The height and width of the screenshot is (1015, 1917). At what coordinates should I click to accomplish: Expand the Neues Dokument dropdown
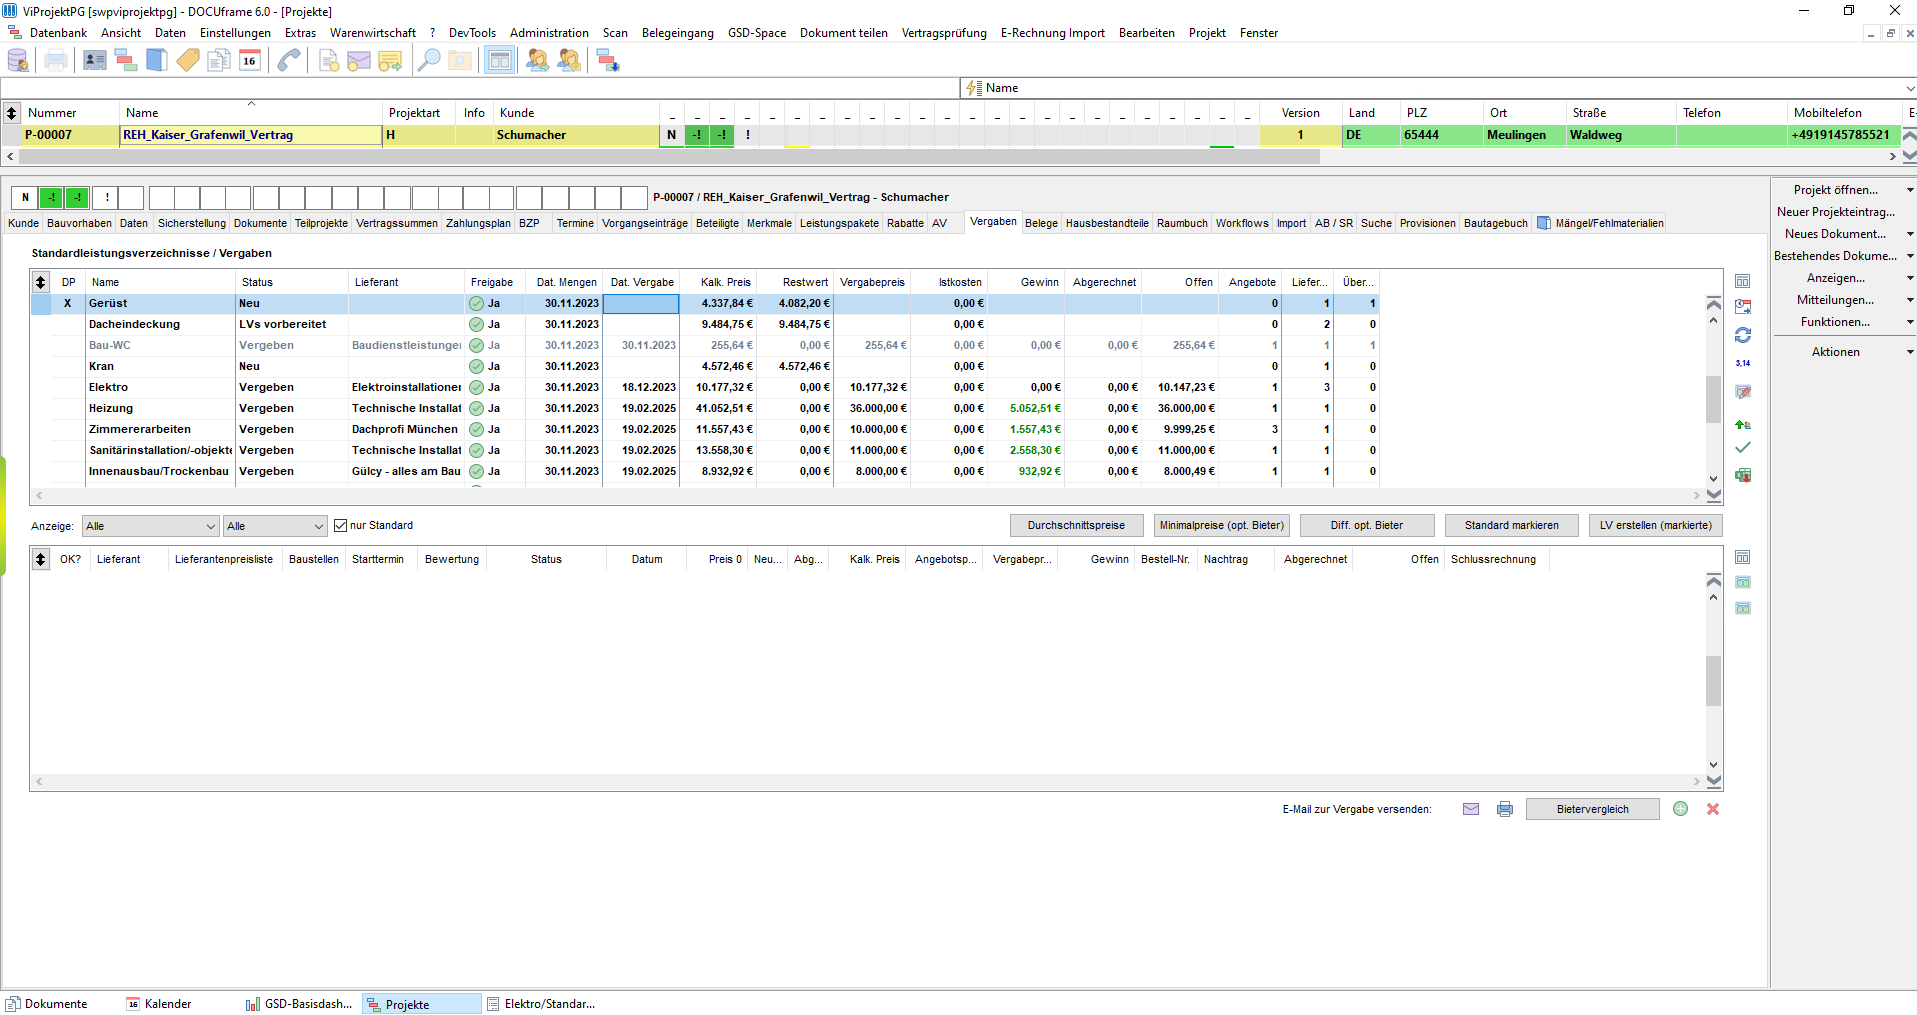coord(1910,234)
